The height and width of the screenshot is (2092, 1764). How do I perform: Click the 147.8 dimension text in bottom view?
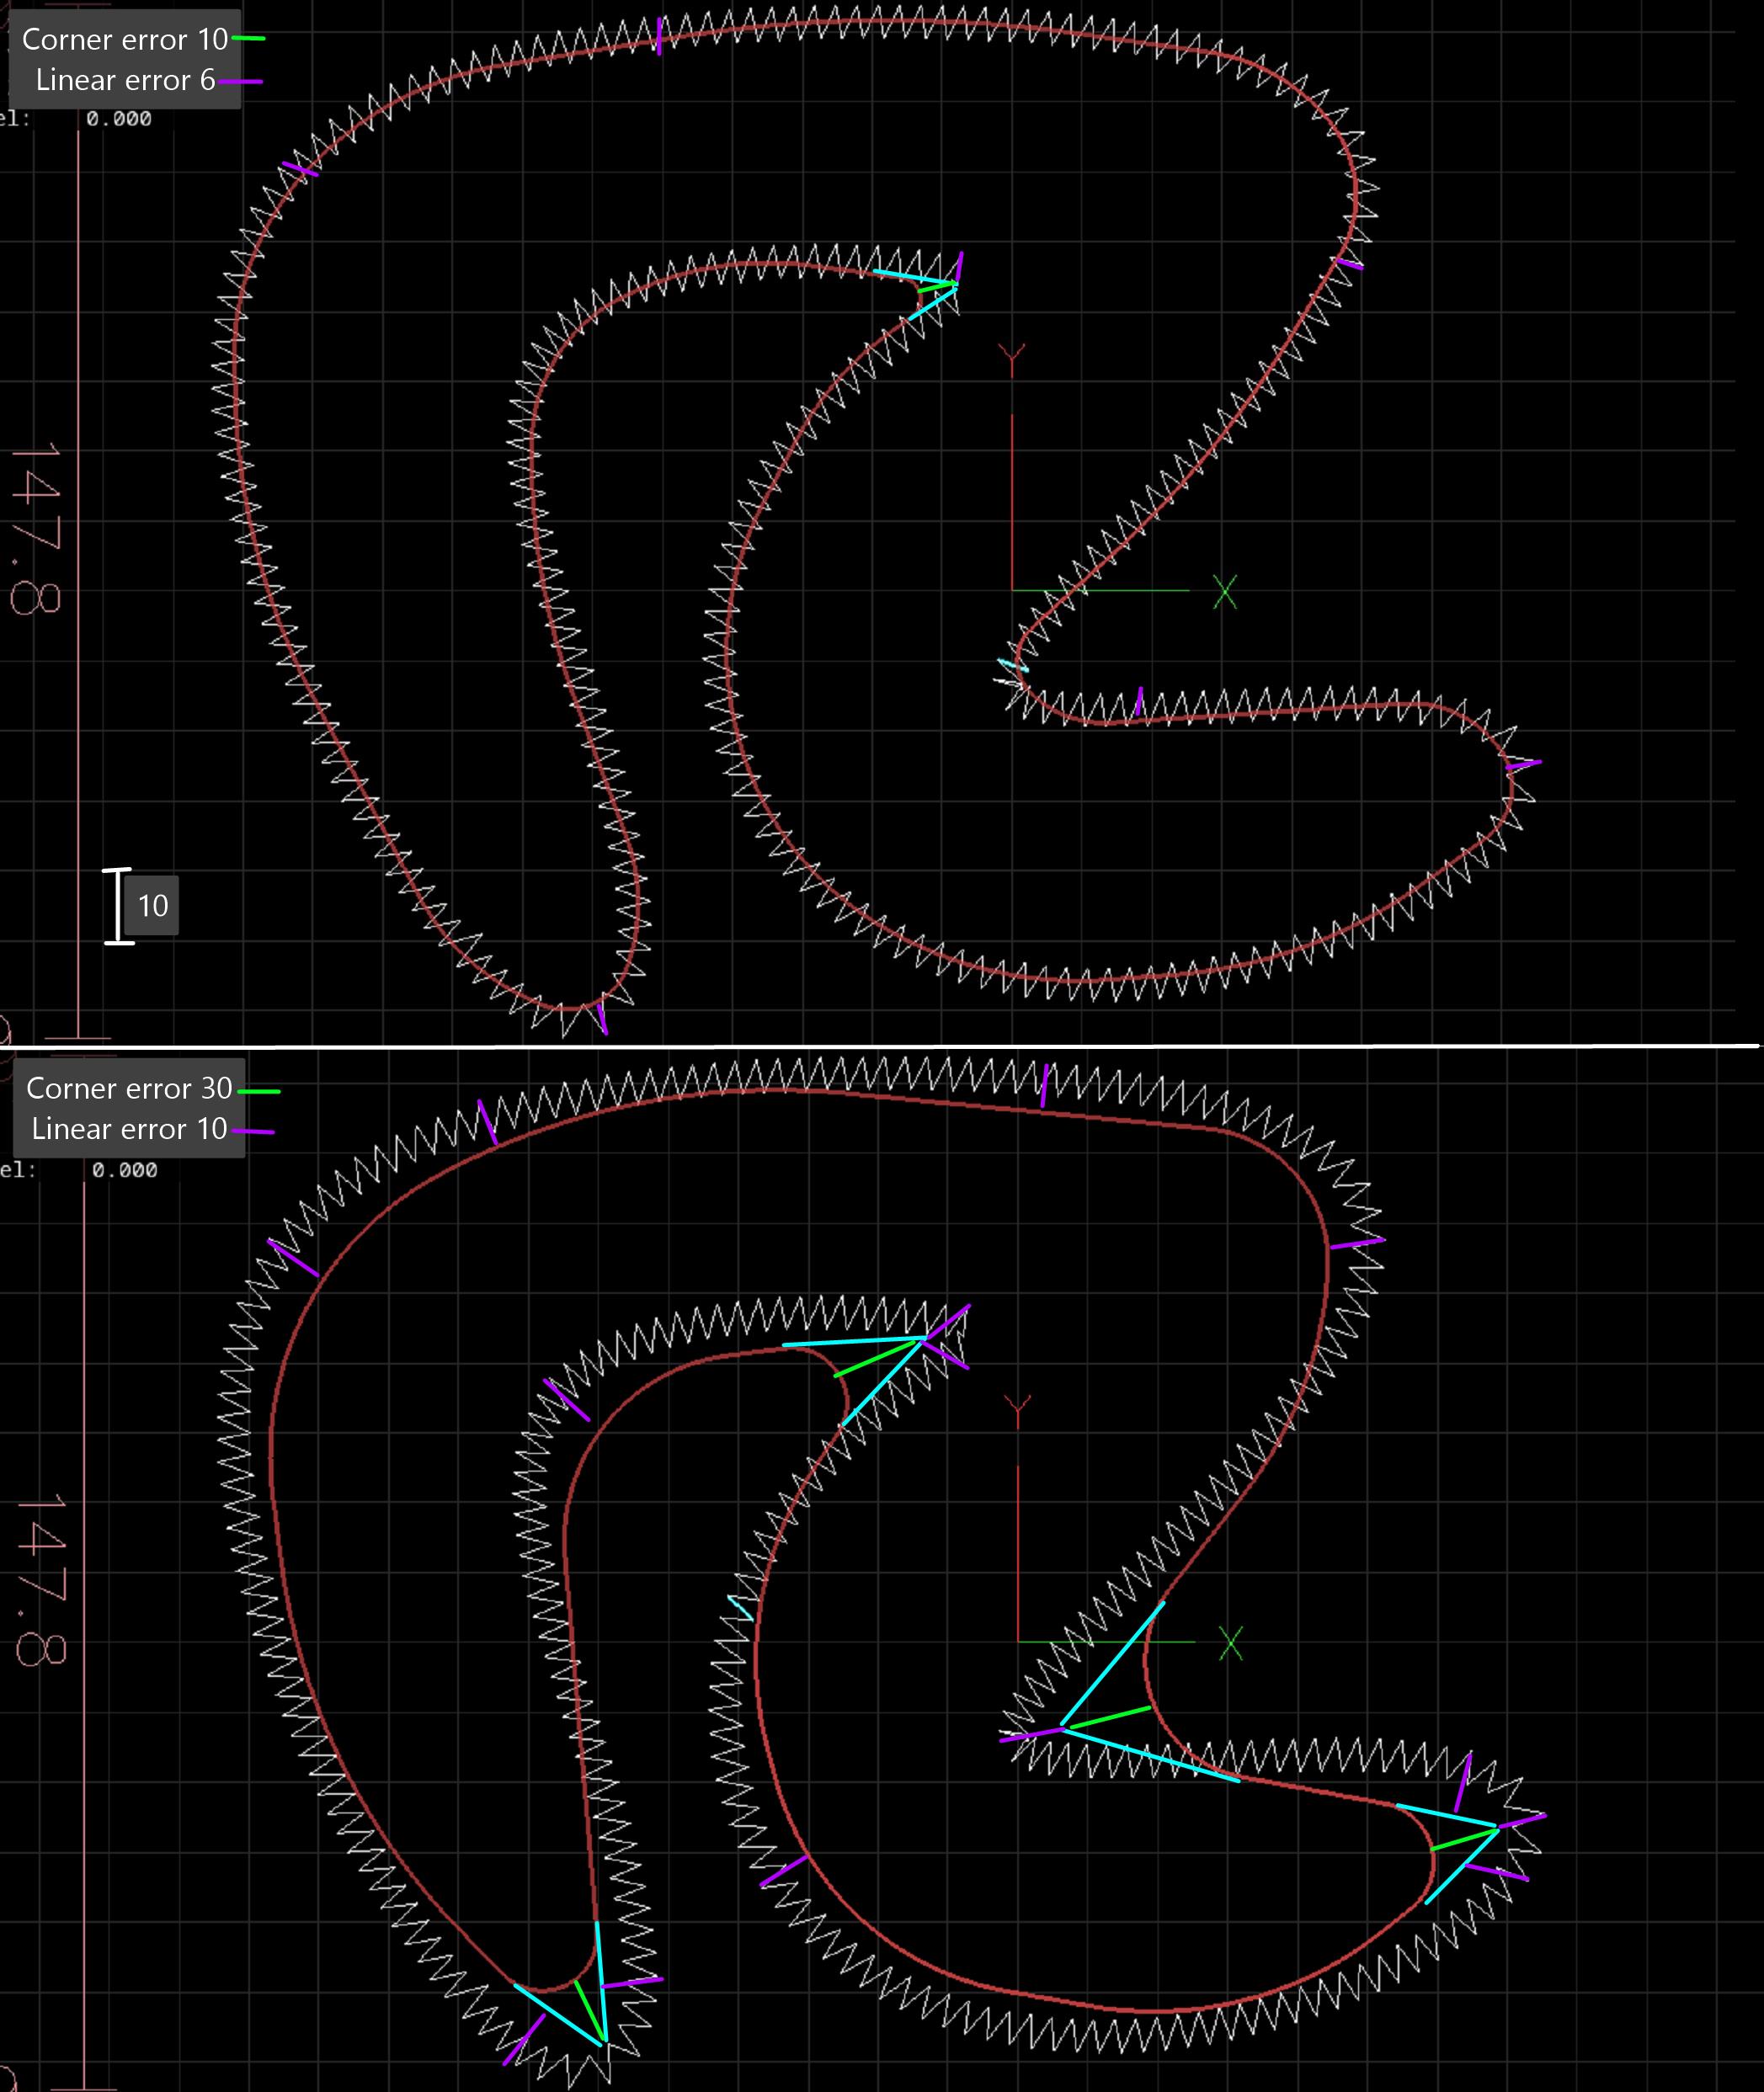(x=42, y=1580)
